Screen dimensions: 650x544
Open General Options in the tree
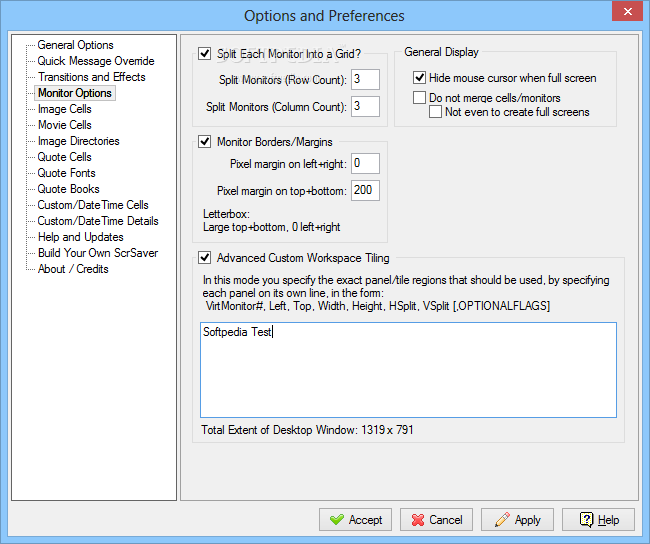click(x=75, y=45)
